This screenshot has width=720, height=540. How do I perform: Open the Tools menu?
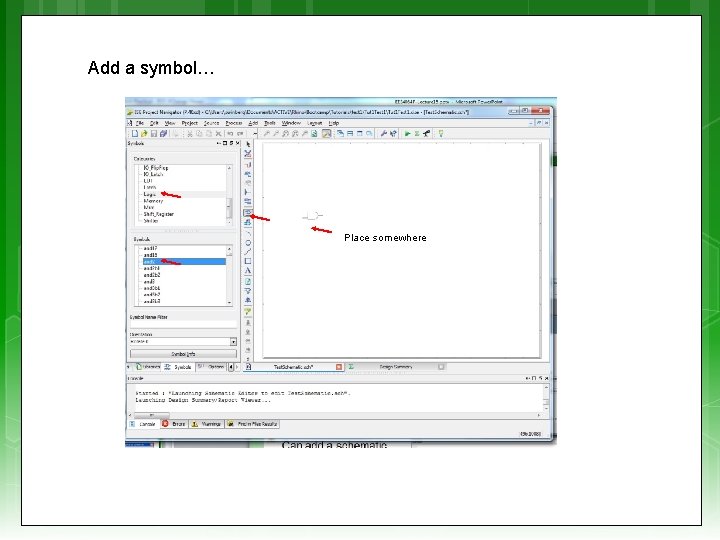[x=270, y=123]
